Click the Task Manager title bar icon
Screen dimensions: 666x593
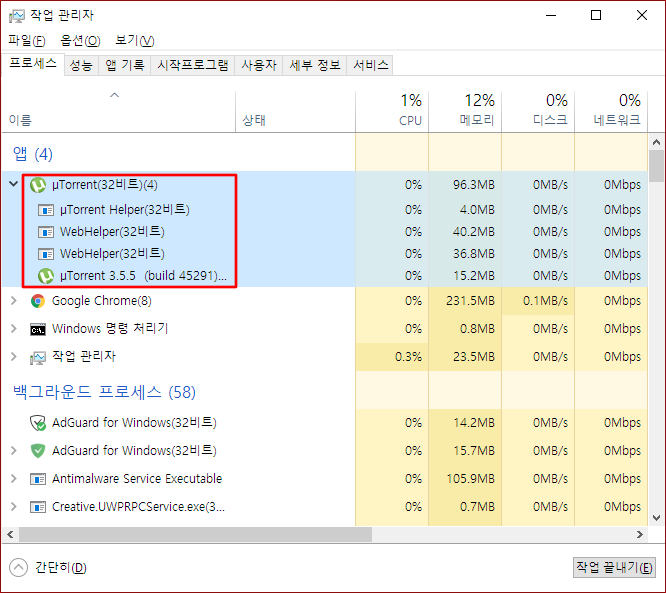point(17,16)
